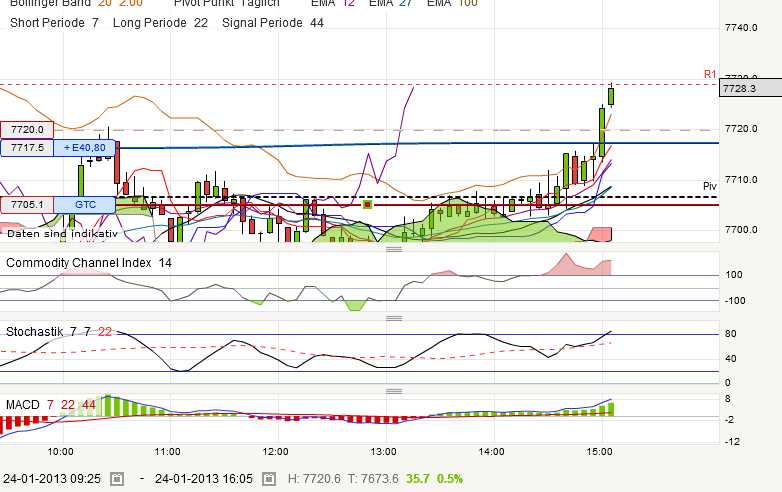The height and width of the screenshot is (492, 782).
Task: Click the R1 resistance label
Action: [710, 74]
